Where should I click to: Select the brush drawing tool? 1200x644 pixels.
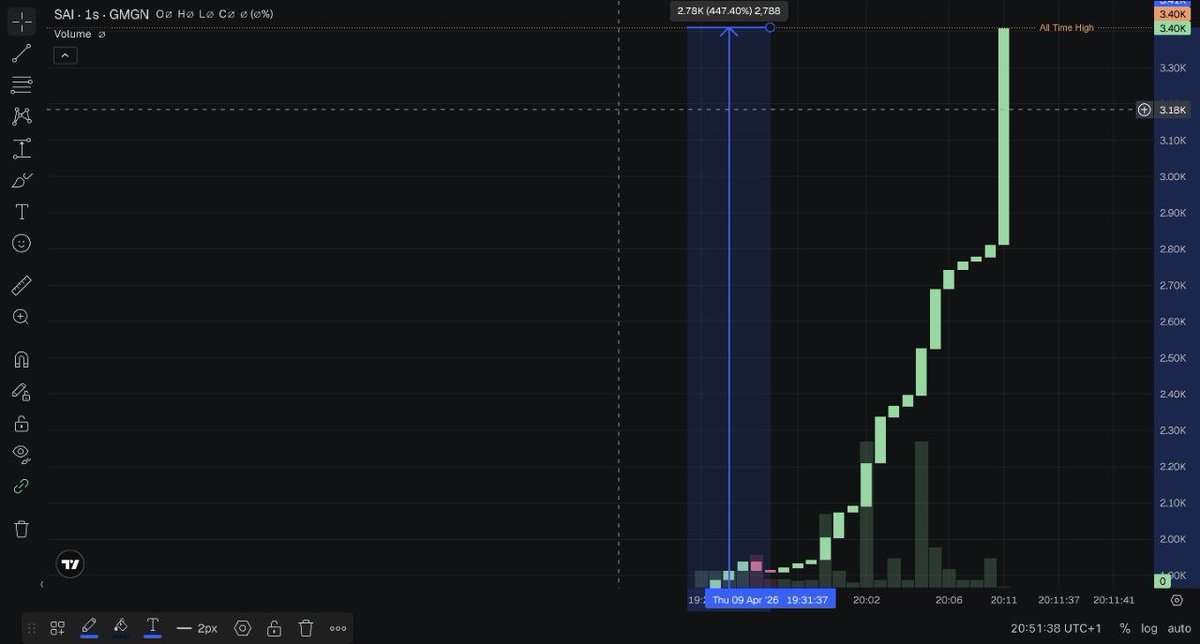[x=22, y=181]
